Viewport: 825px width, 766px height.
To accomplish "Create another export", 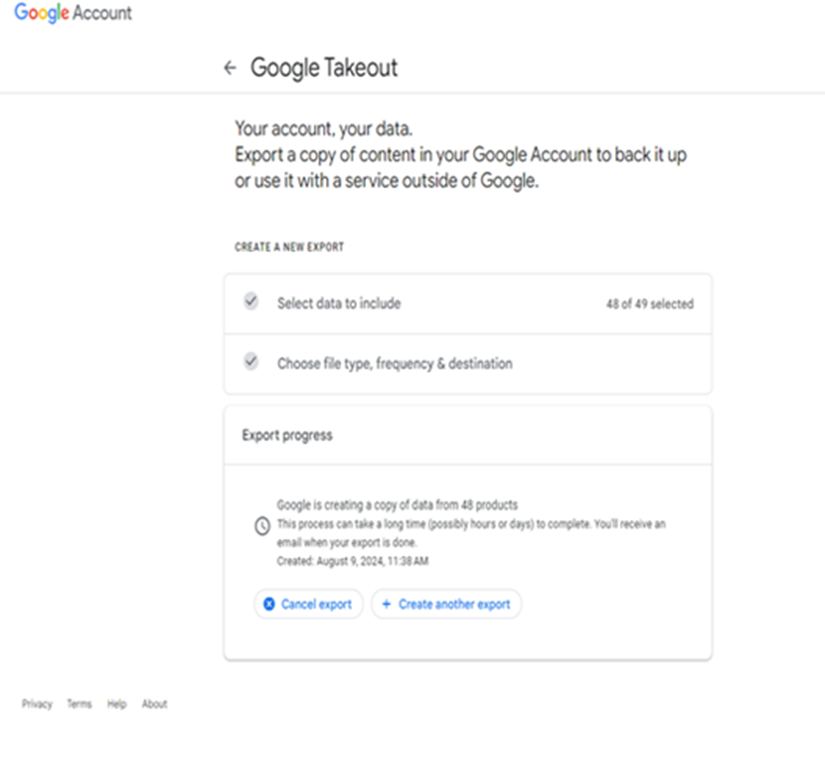I will click(x=446, y=604).
